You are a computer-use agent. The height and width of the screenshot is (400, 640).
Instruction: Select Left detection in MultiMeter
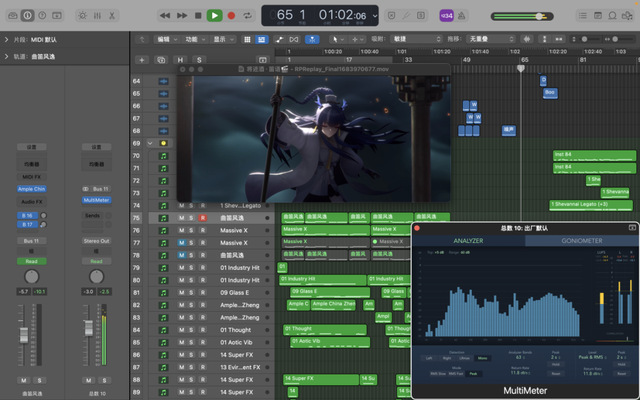[429, 358]
